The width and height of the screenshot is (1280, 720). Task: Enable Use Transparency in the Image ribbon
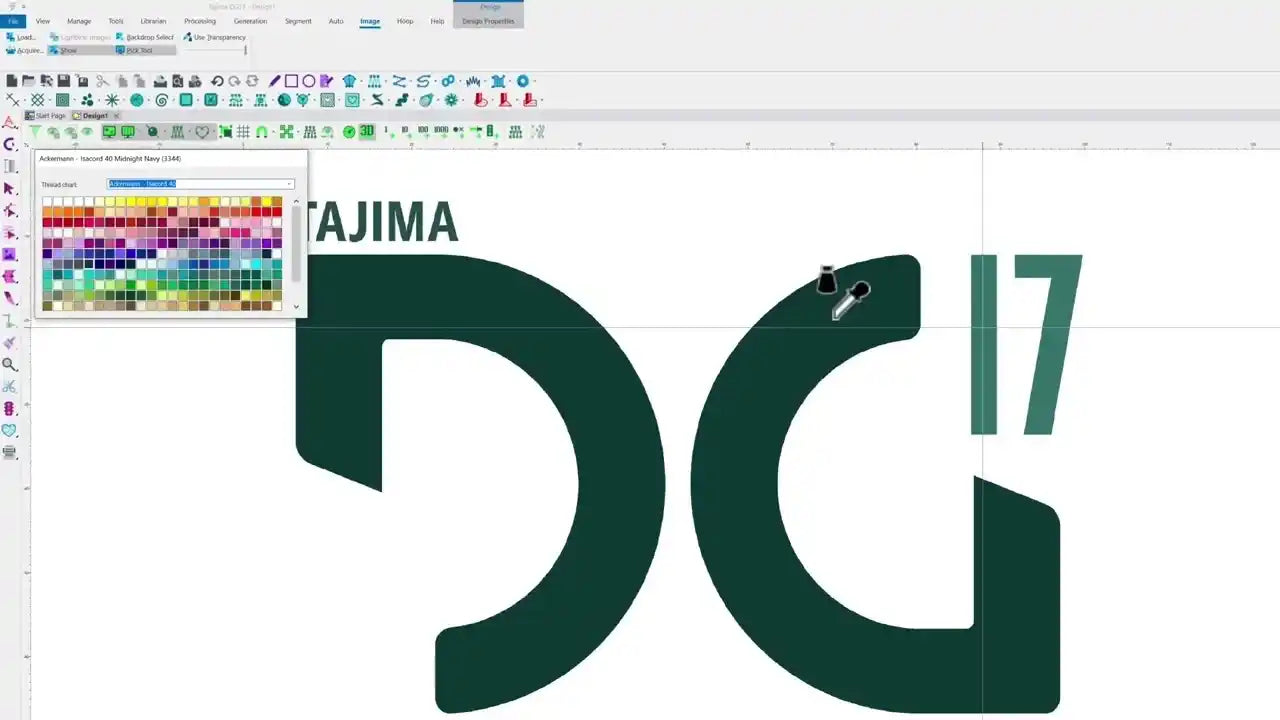click(215, 37)
